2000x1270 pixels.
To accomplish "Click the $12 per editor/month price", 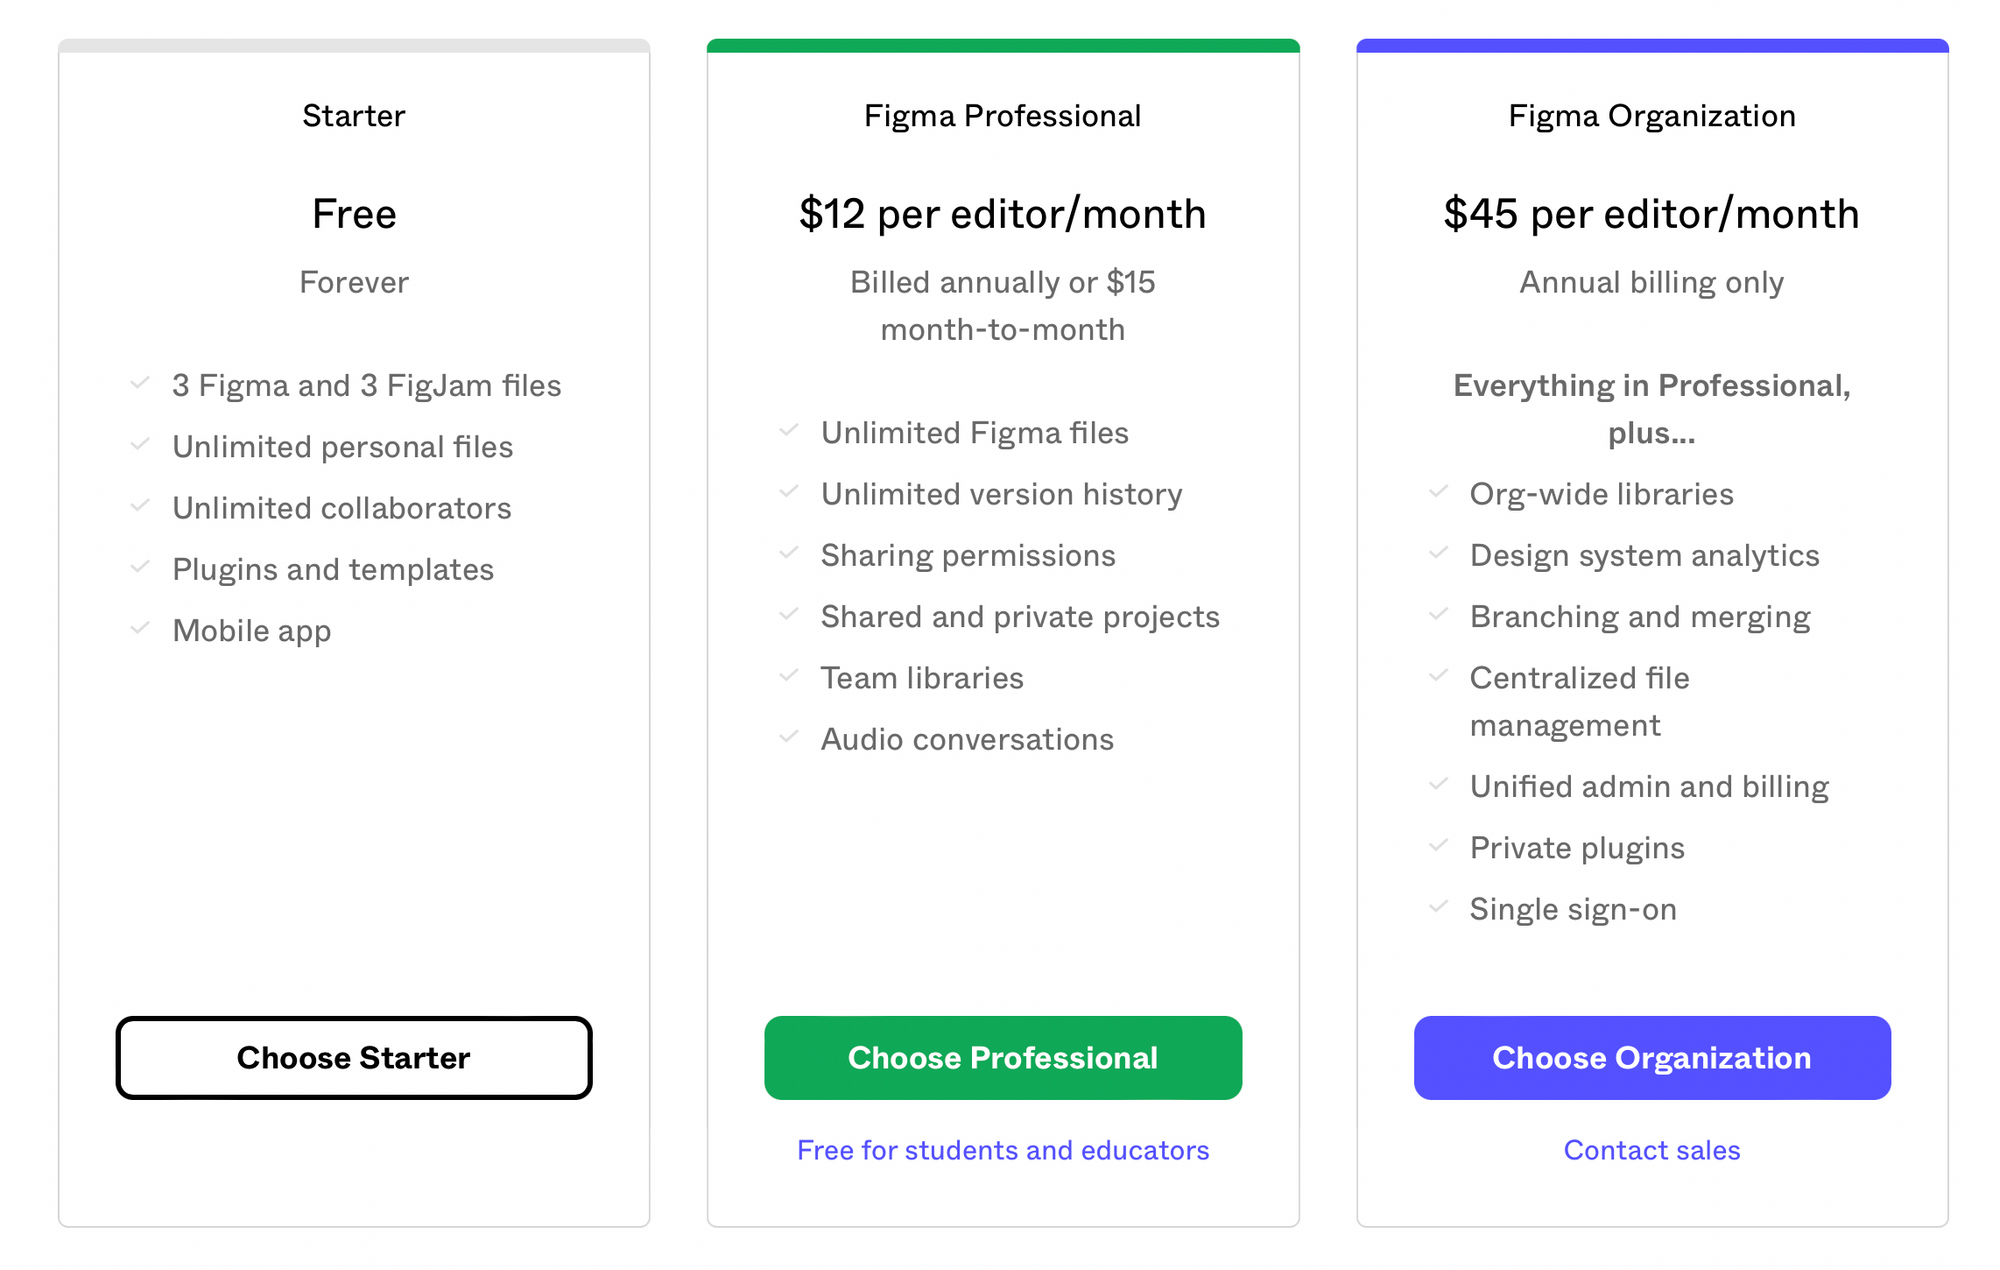I will click(1003, 214).
